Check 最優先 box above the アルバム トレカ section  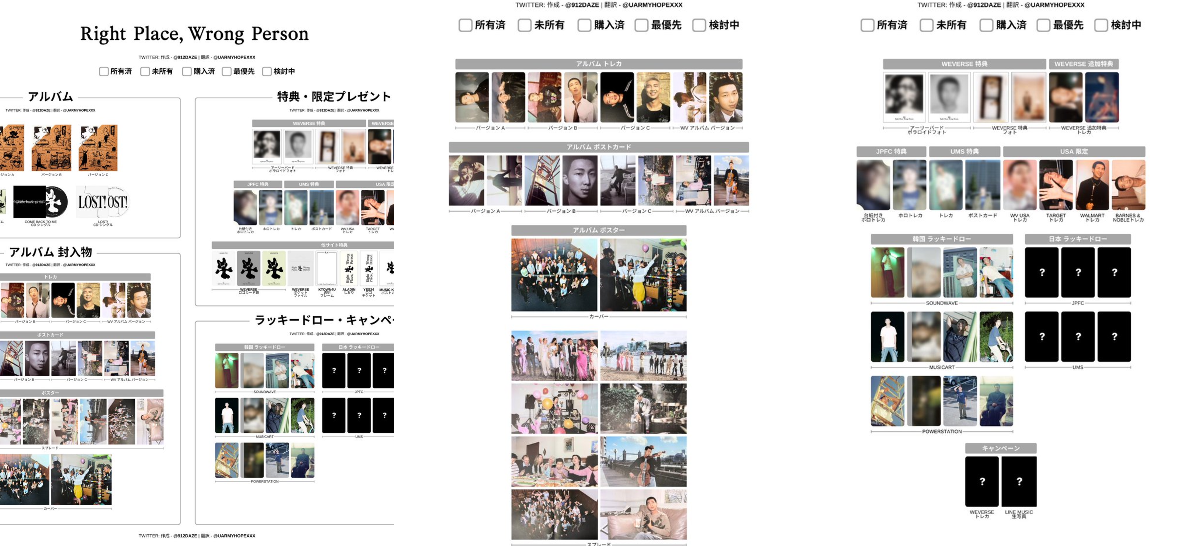coord(640,25)
